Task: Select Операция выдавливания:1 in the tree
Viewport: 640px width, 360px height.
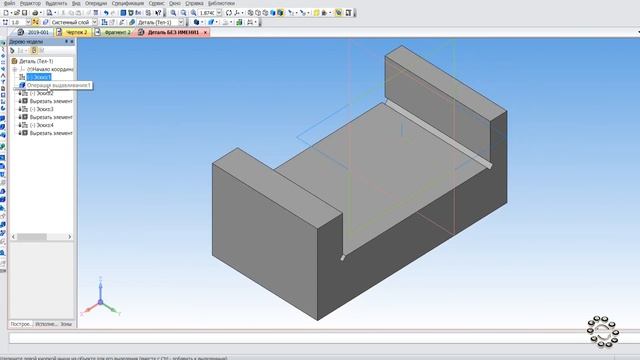Action: point(58,85)
